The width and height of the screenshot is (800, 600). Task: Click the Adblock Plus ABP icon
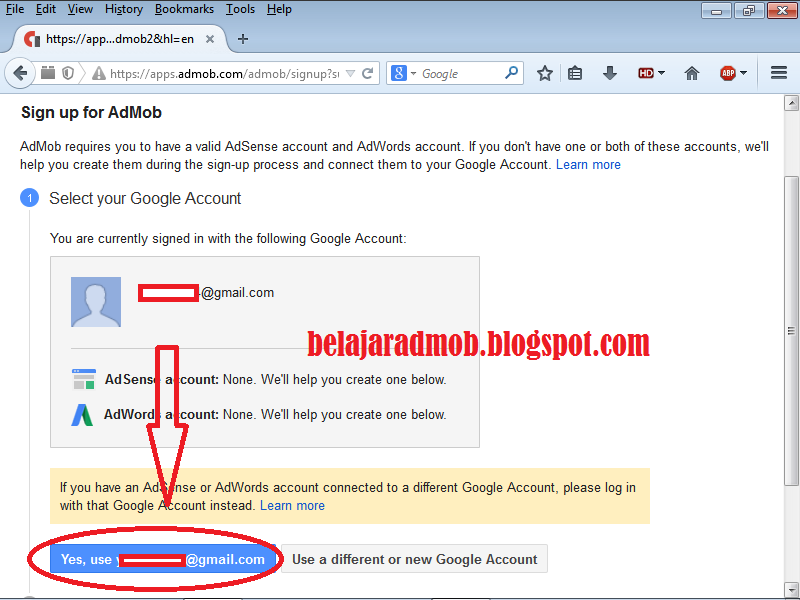(x=728, y=73)
